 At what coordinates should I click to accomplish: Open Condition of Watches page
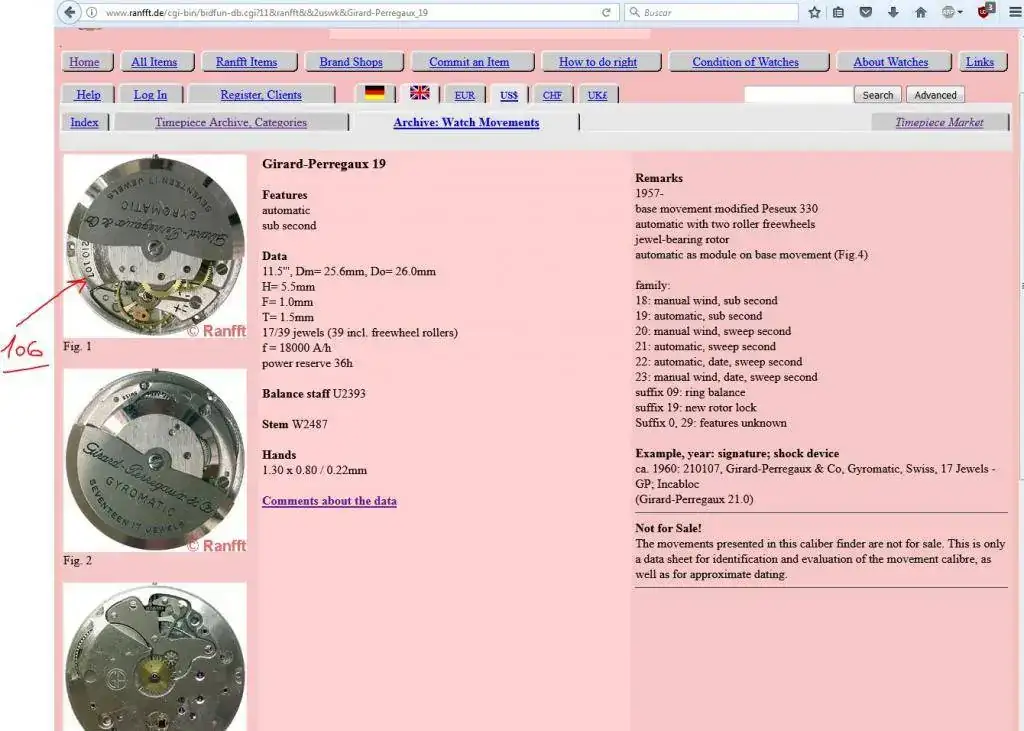click(x=745, y=62)
